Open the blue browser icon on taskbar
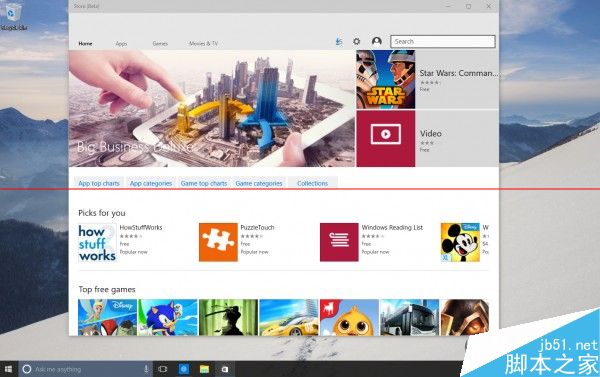This screenshot has height=377, width=600. tap(184, 369)
